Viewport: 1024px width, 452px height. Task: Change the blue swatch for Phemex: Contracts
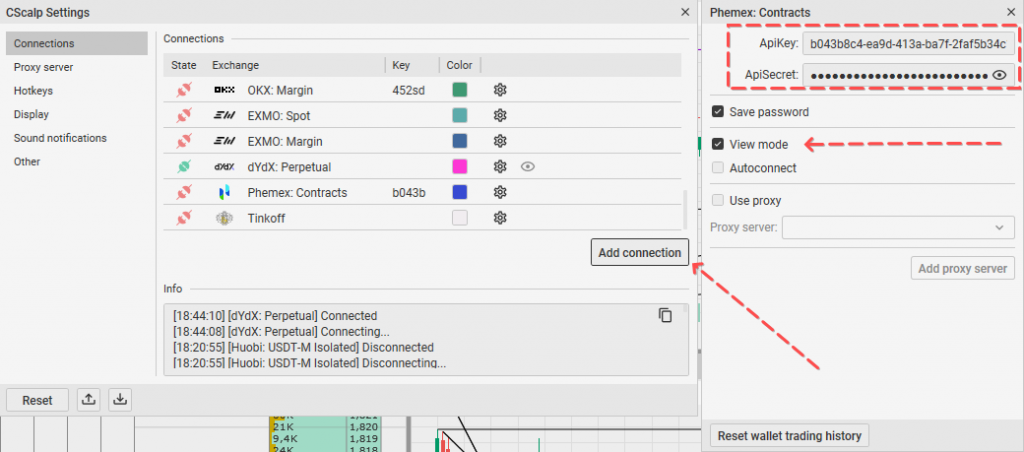tap(460, 192)
